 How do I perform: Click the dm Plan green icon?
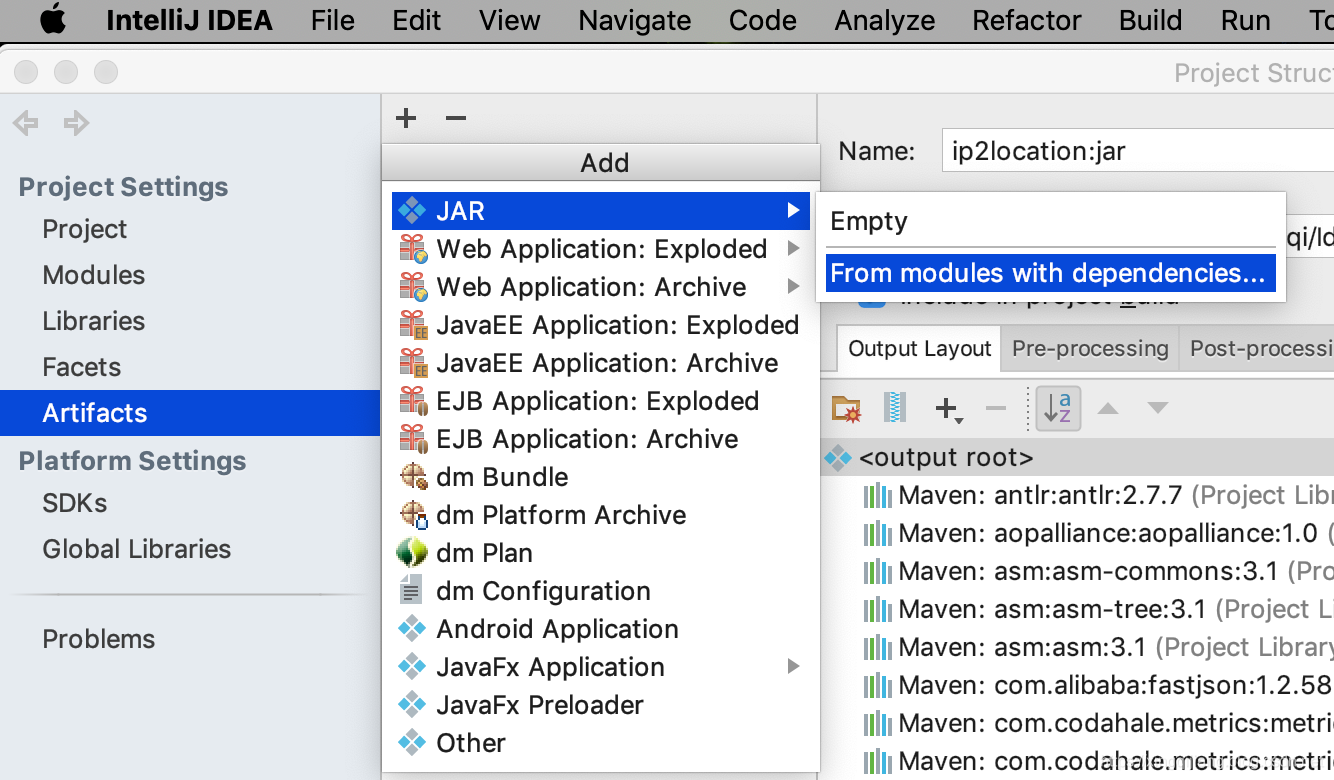point(412,553)
